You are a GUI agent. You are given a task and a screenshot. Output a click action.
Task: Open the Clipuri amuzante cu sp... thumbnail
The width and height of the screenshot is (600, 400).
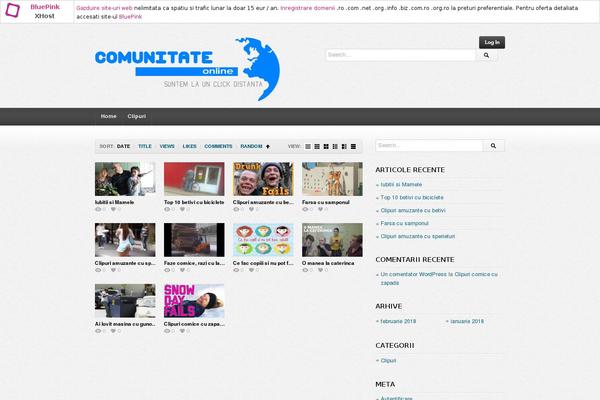point(125,240)
